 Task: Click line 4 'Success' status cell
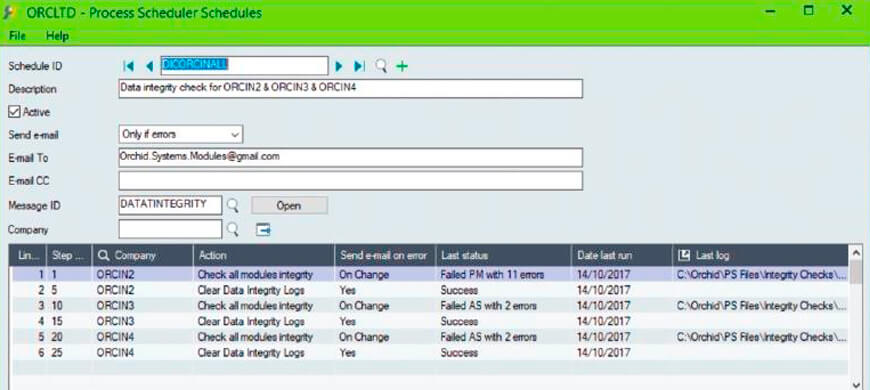[503, 321]
